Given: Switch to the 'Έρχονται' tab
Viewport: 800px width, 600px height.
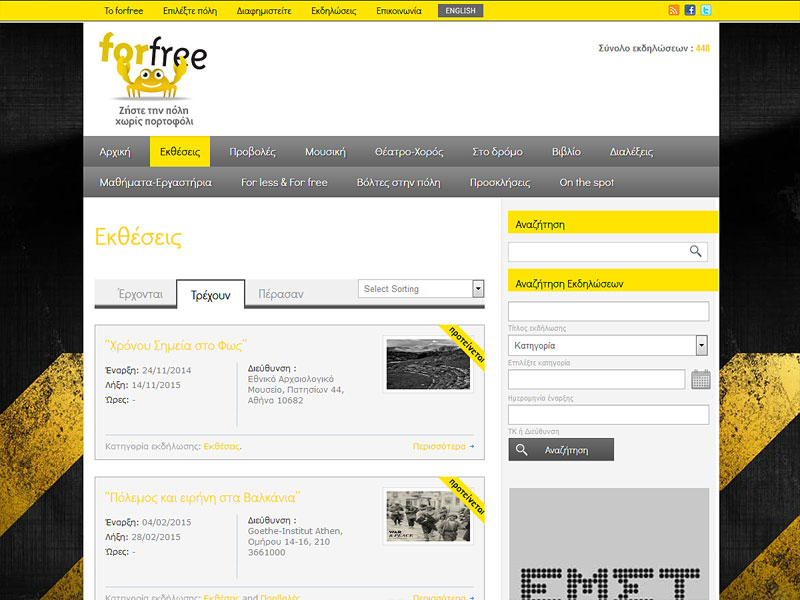Looking at the screenshot, I should [x=140, y=294].
